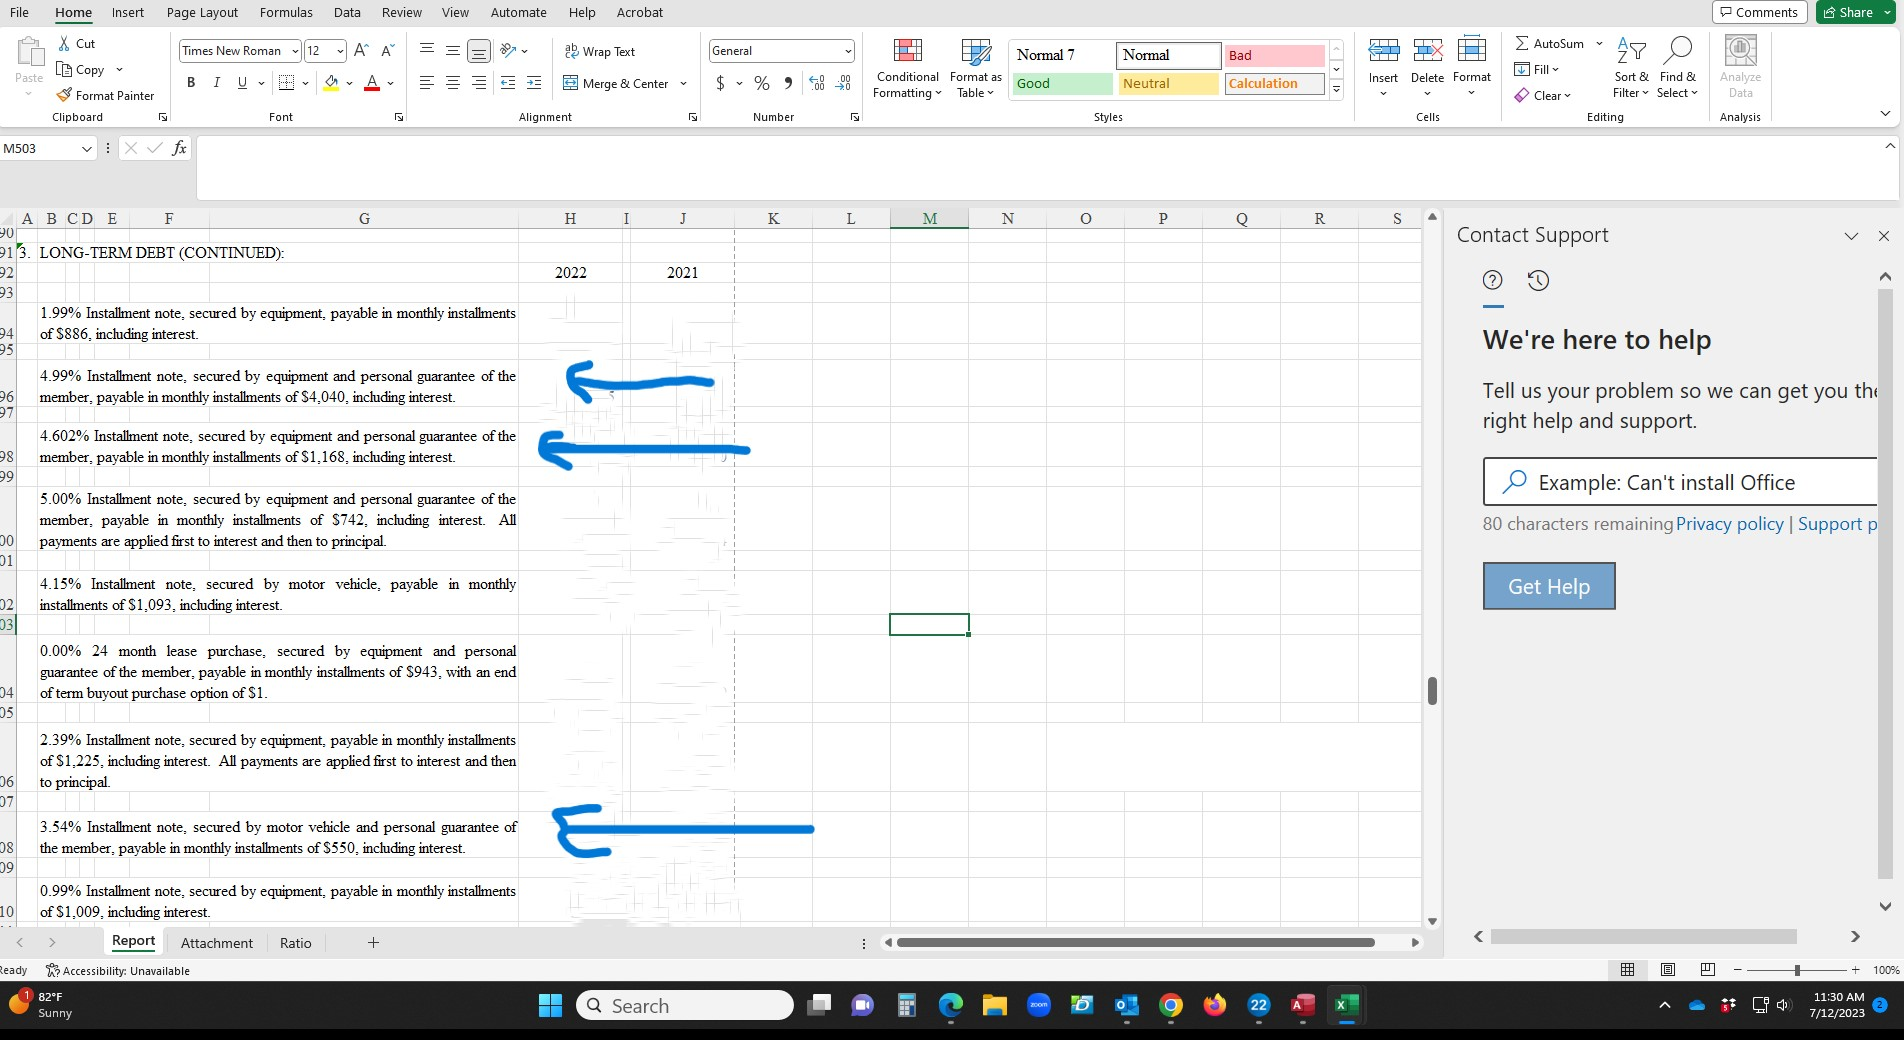Click the Get Help button

click(1548, 587)
